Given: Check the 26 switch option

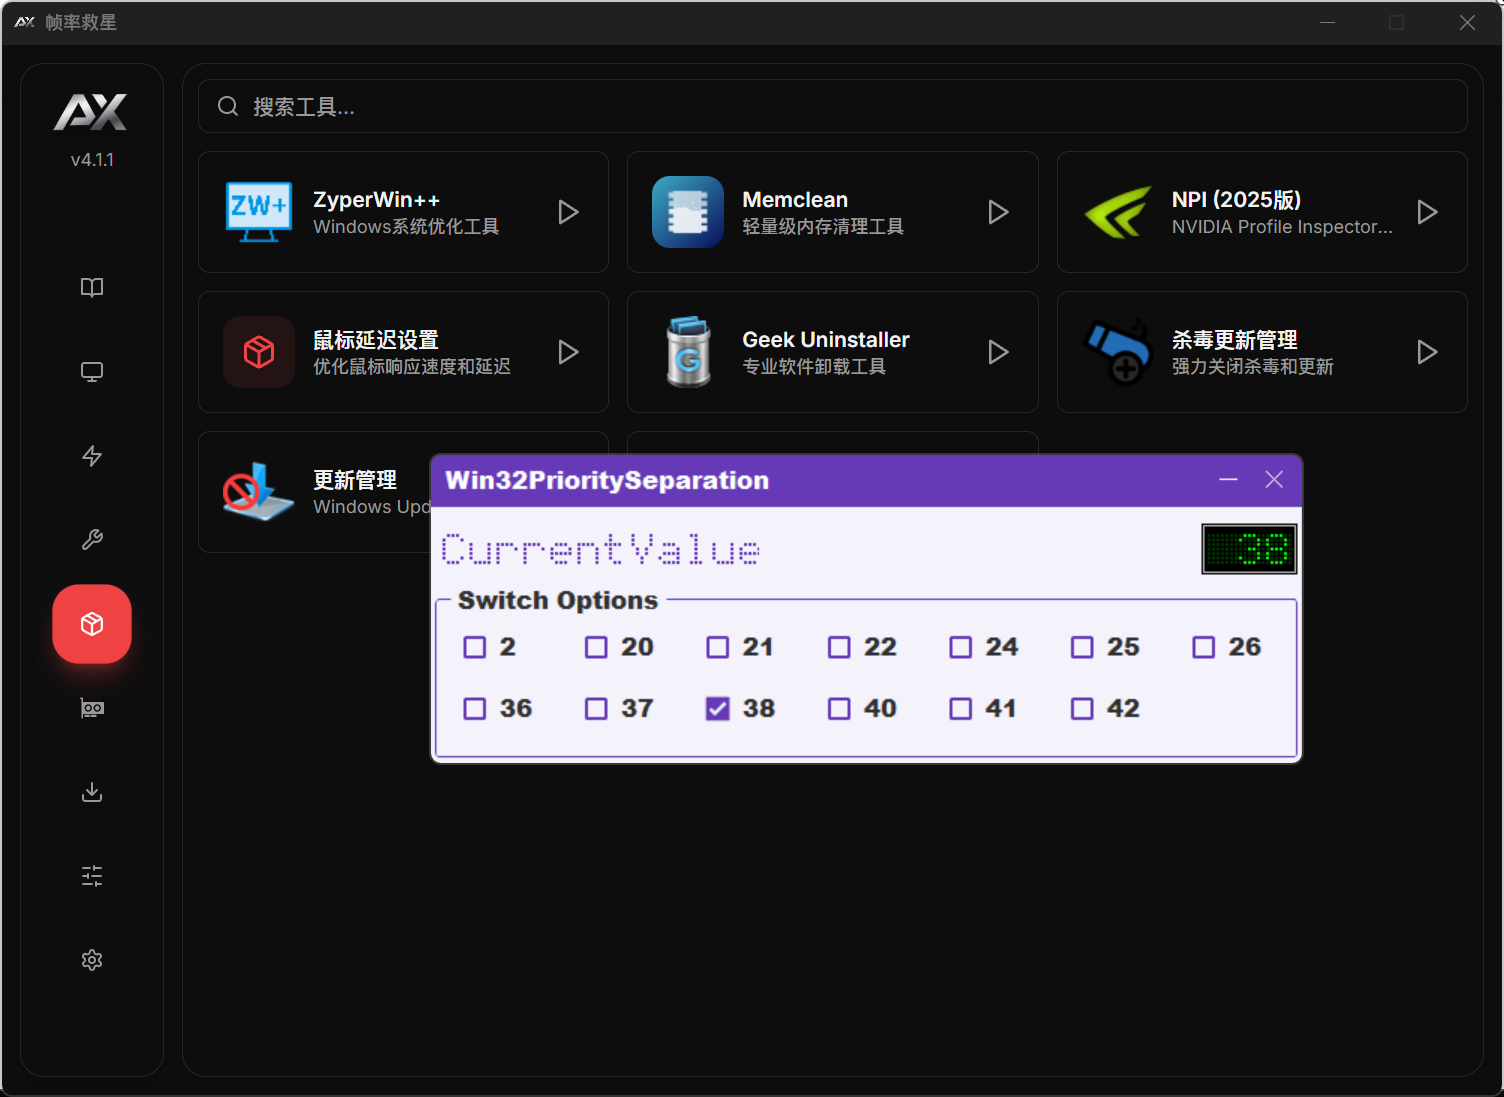Looking at the screenshot, I should click(1204, 648).
